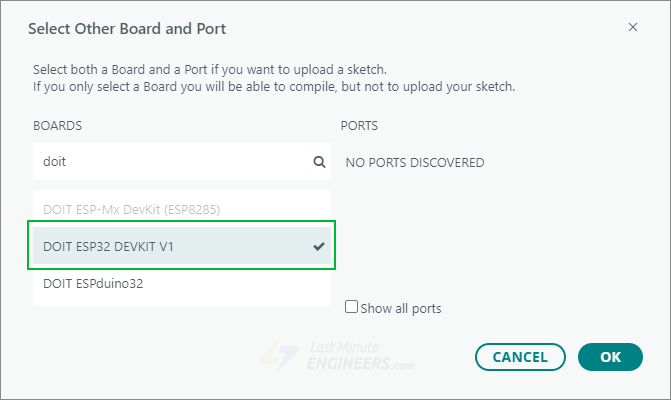This screenshot has height=400, width=671.
Task: Focus the boards search field containing doit
Action: 170,161
